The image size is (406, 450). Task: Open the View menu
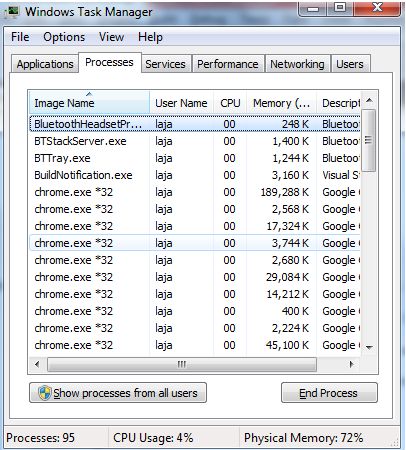click(x=111, y=37)
